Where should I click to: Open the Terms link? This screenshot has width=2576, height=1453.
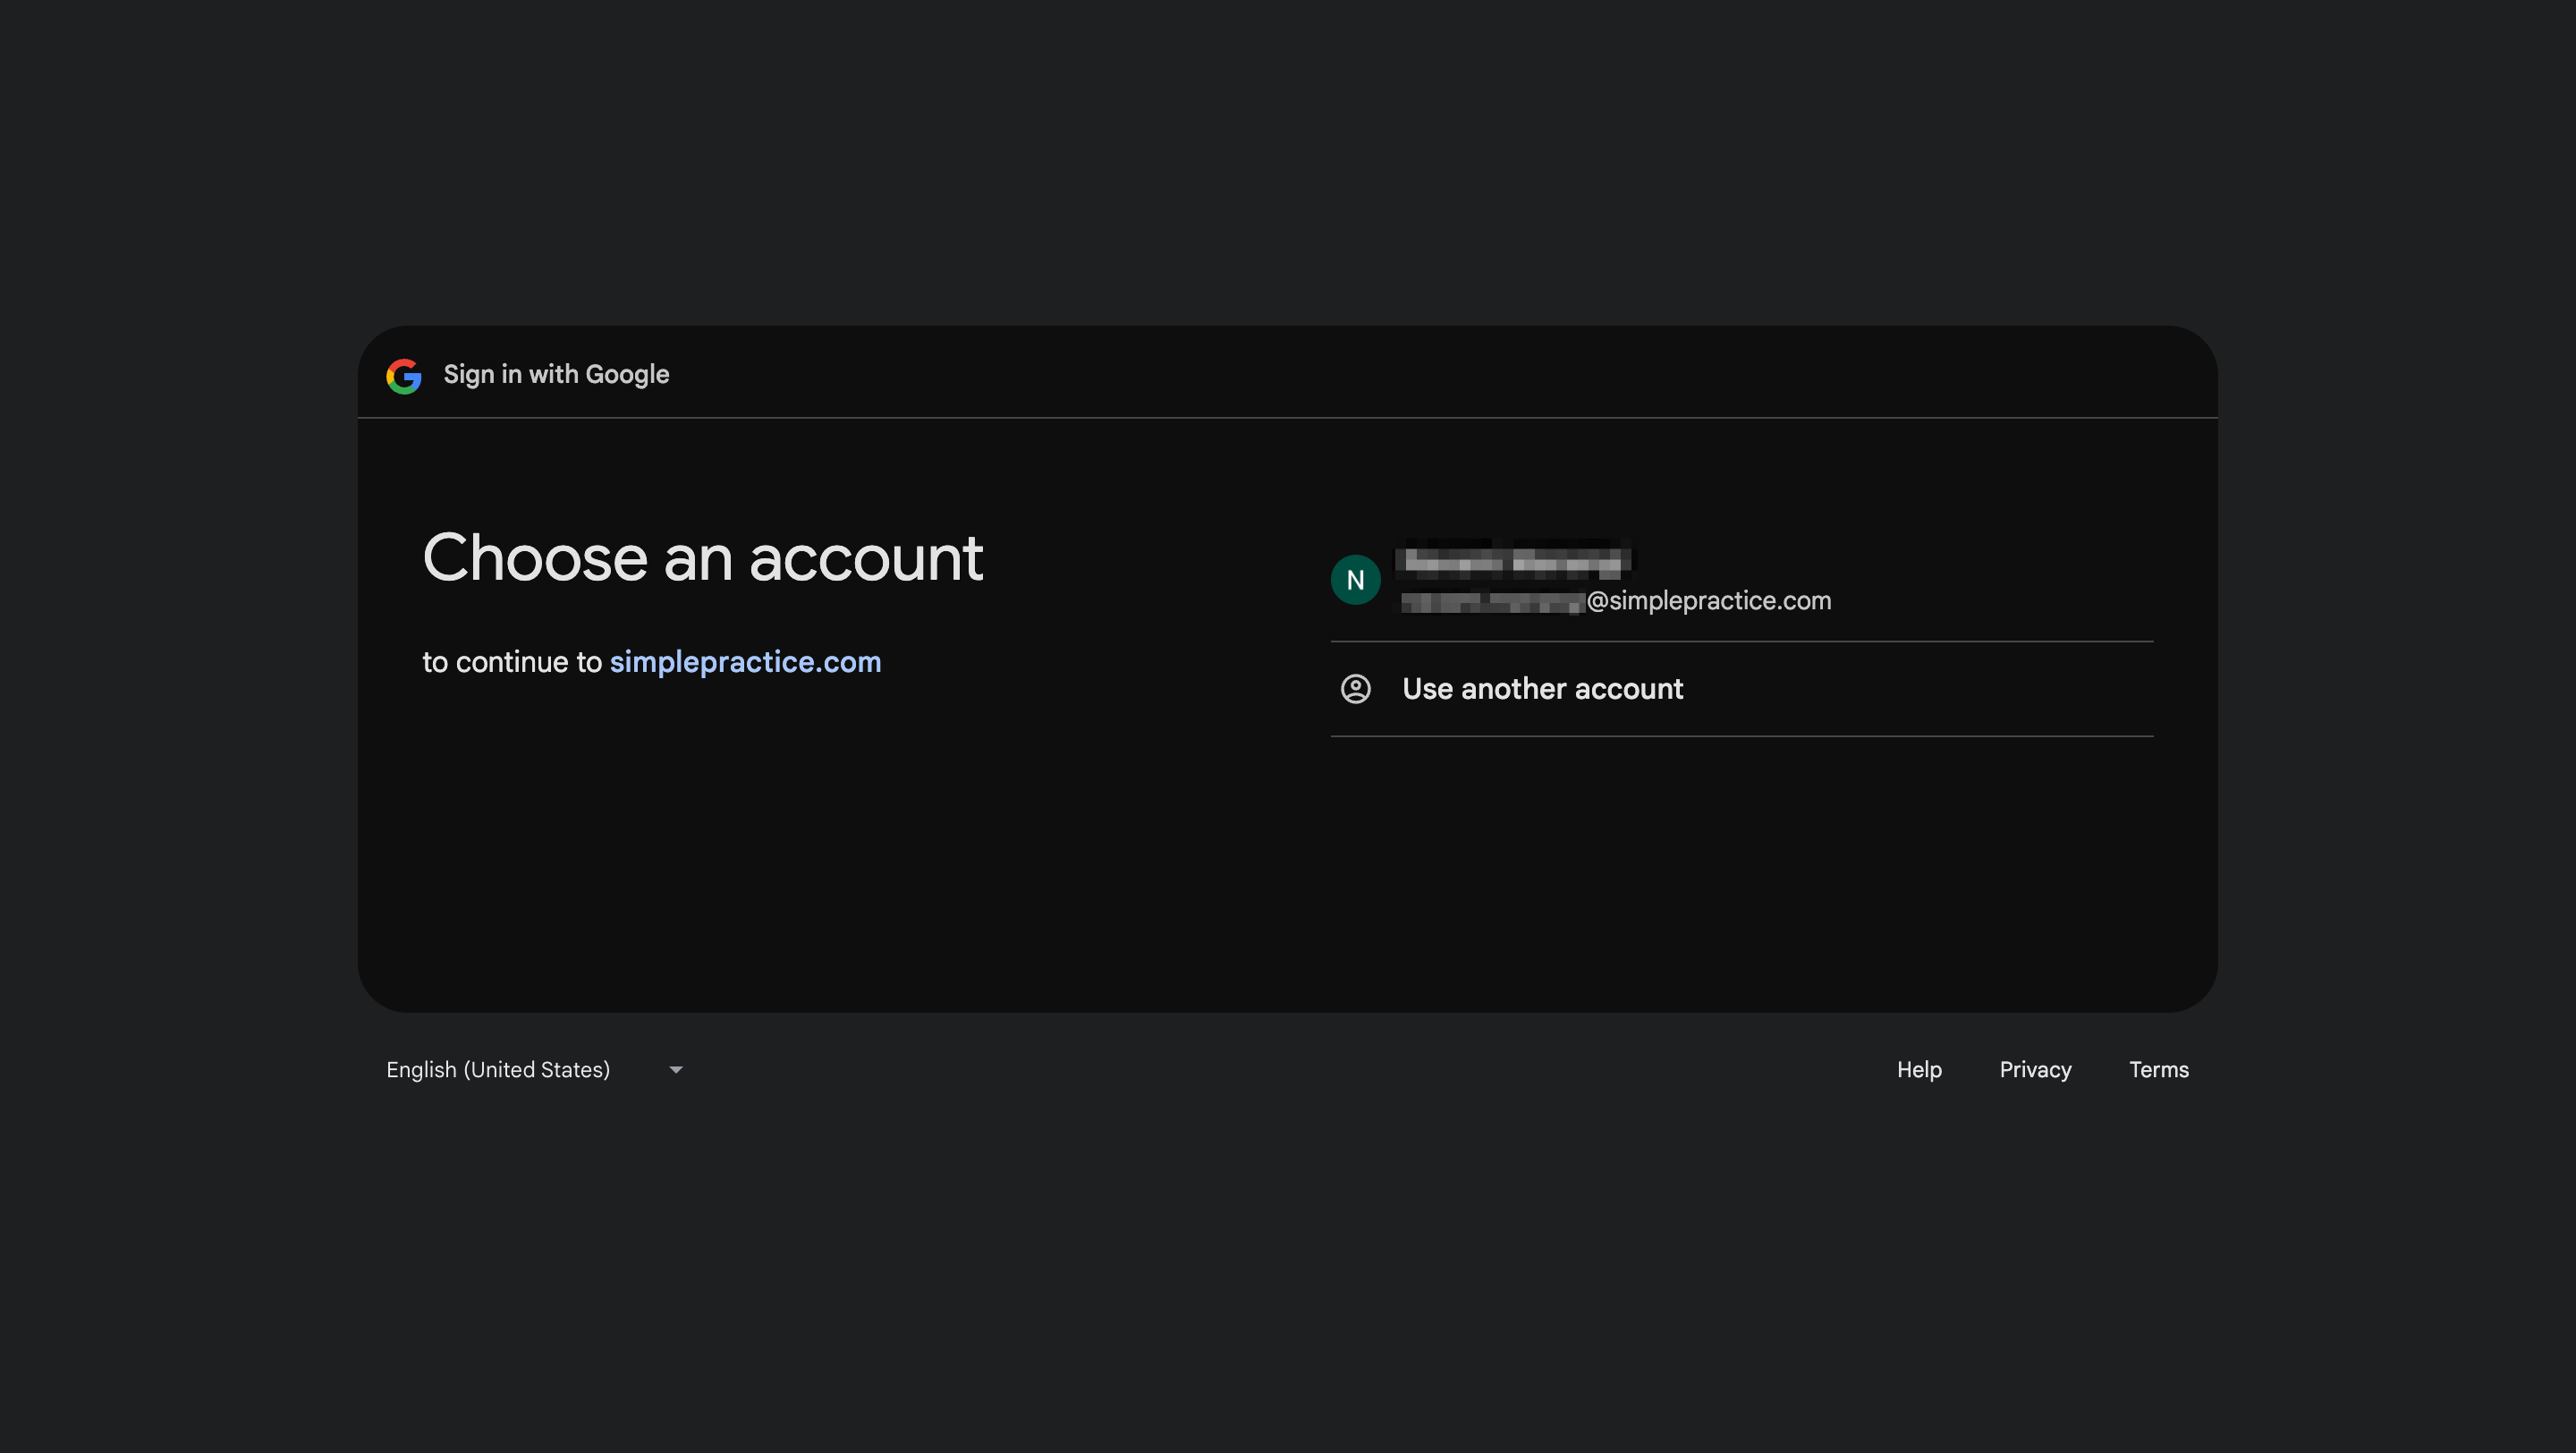click(2158, 1070)
